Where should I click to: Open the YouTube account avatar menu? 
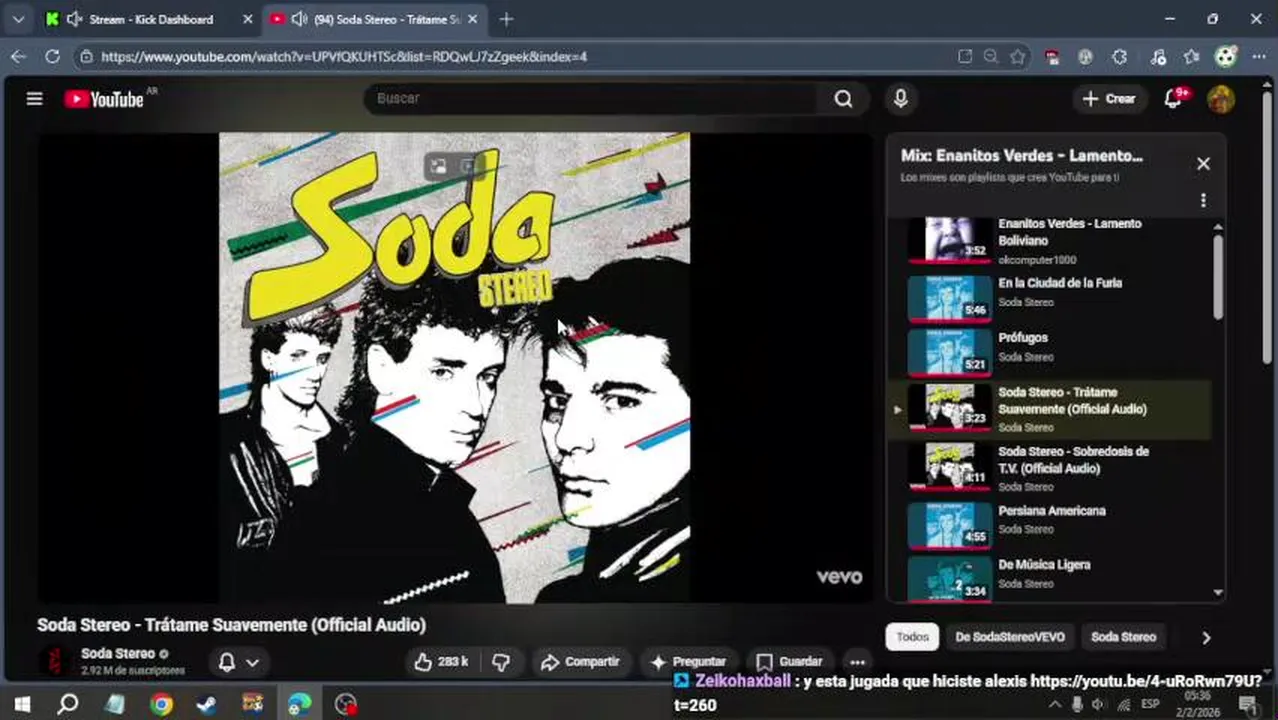1220,98
